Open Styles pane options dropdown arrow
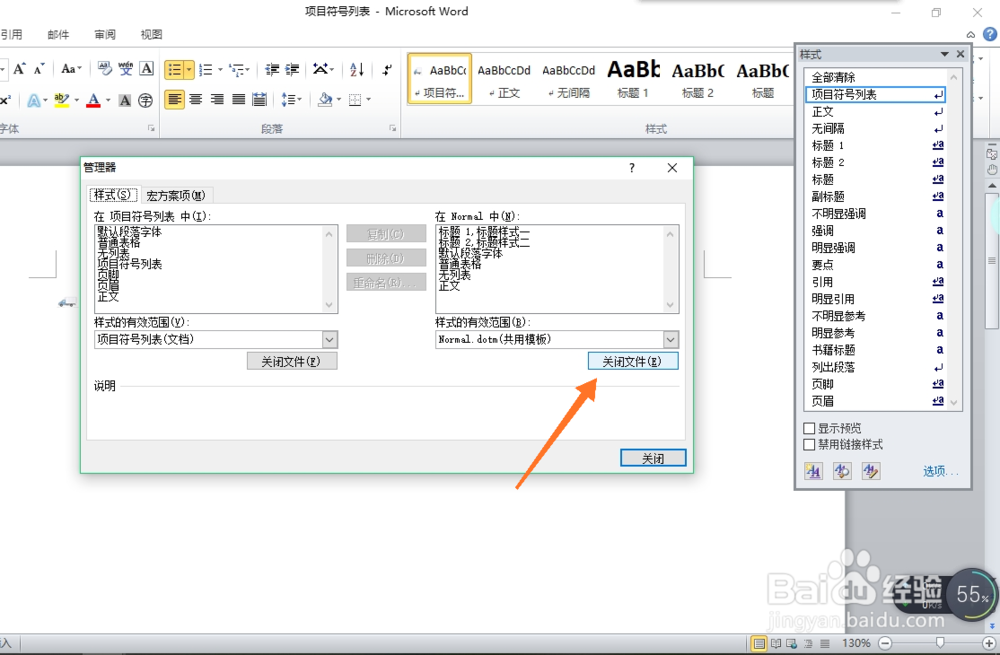The image size is (1000, 655). point(945,54)
